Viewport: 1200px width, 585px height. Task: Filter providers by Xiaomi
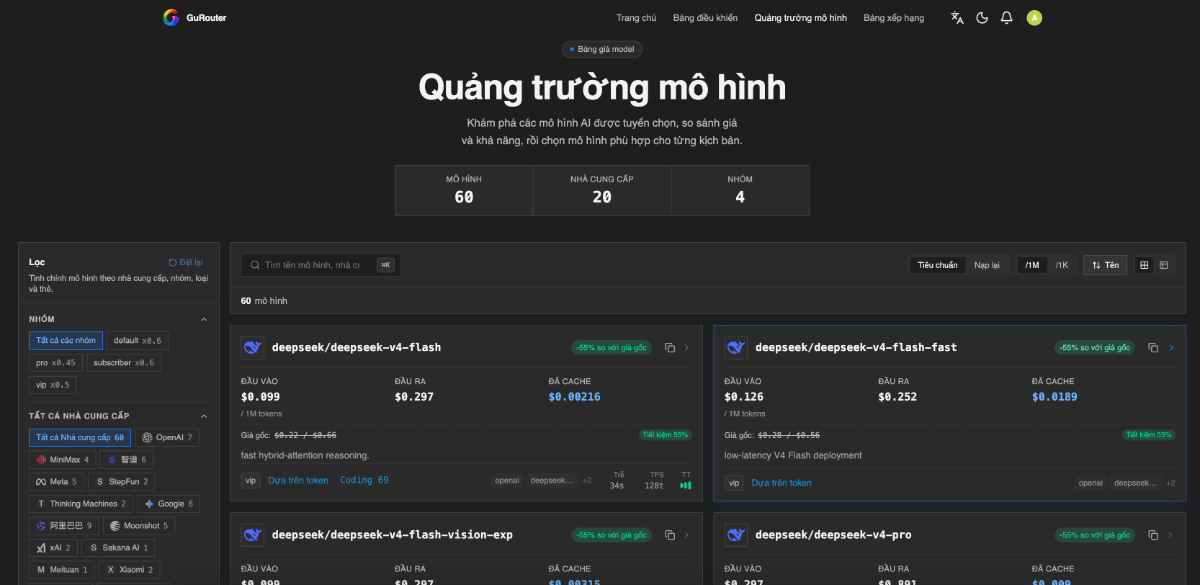(130, 570)
